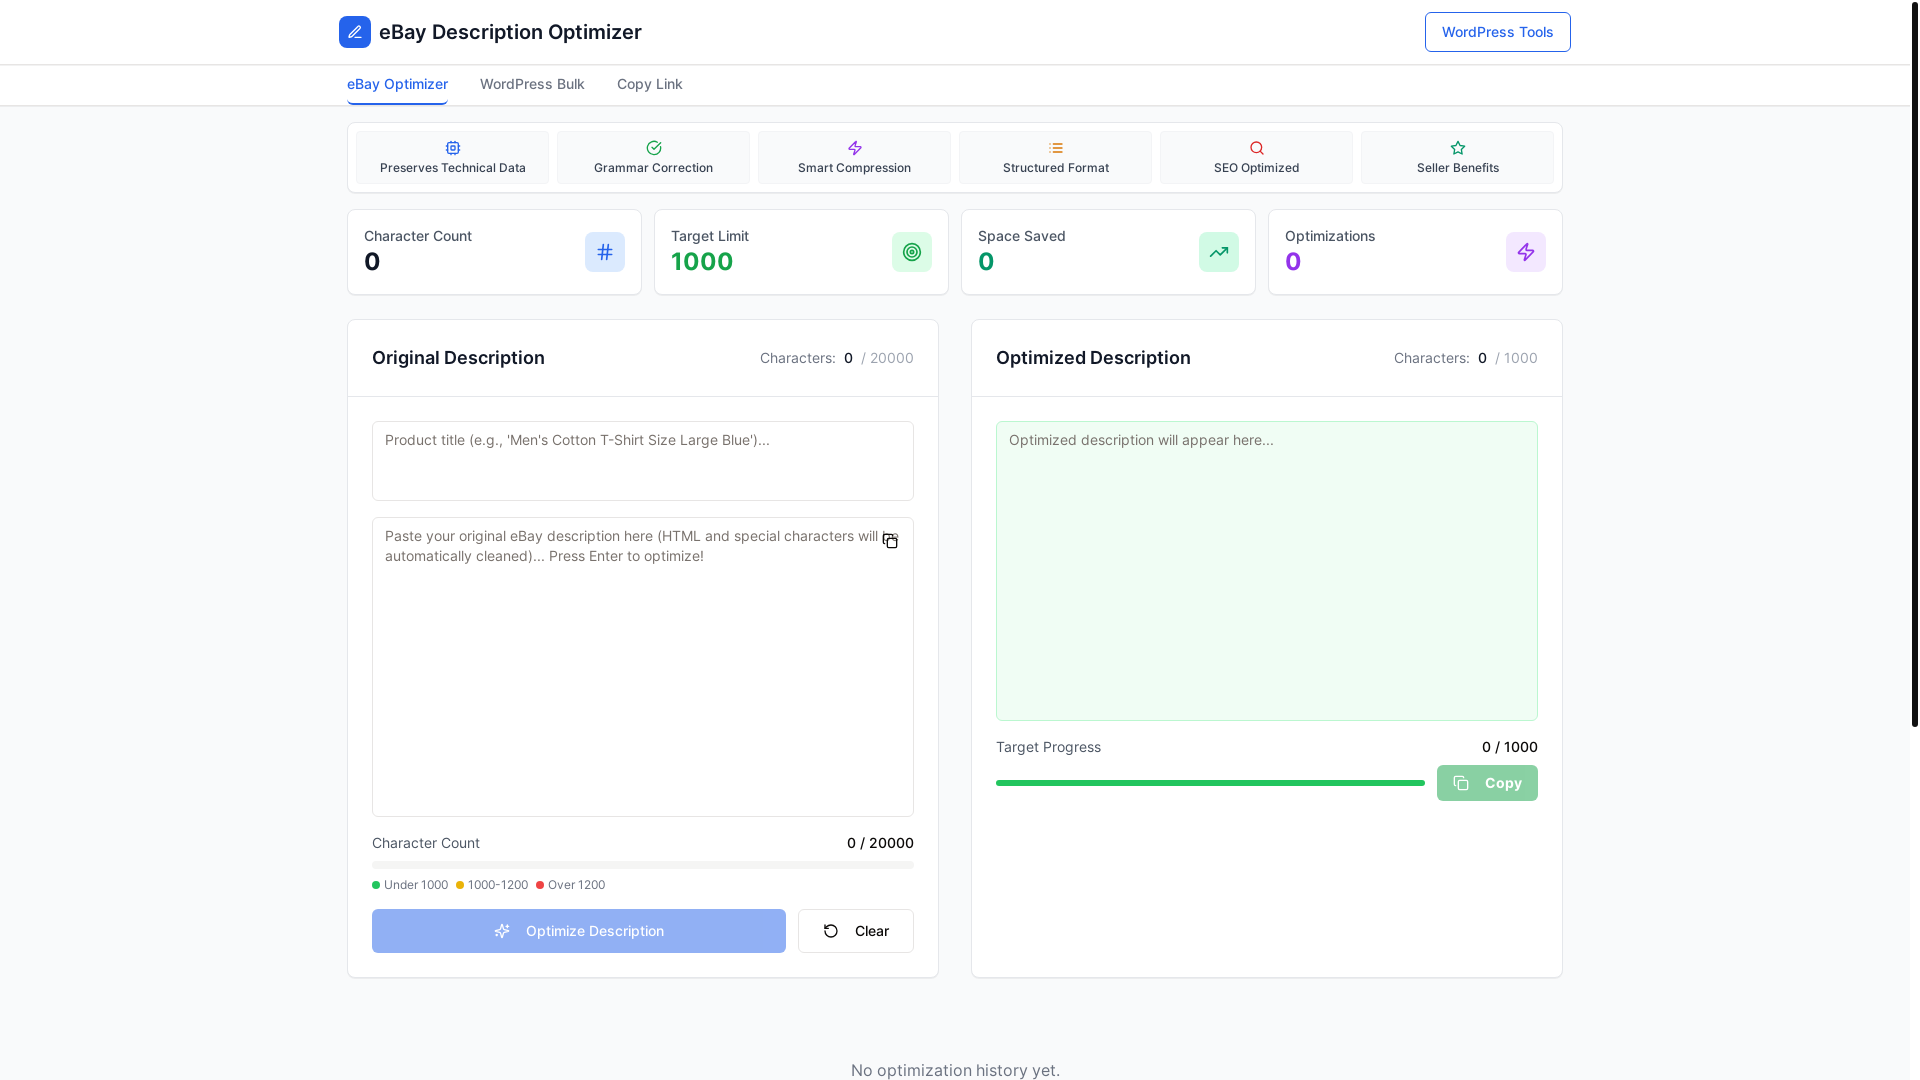Click the sparkle icon on Optimize Description
The image size is (1920, 1080).
502,931
